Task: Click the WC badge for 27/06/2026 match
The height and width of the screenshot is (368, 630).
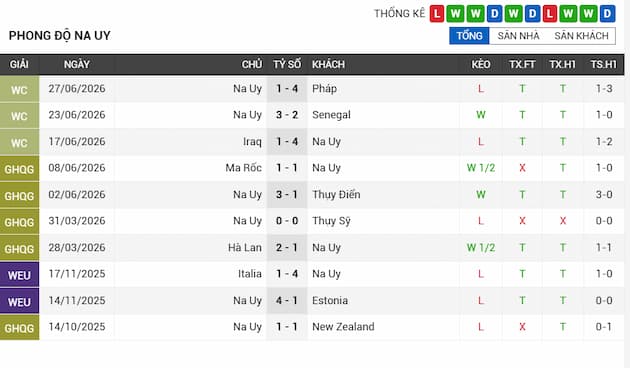Action: click(19, 89)
